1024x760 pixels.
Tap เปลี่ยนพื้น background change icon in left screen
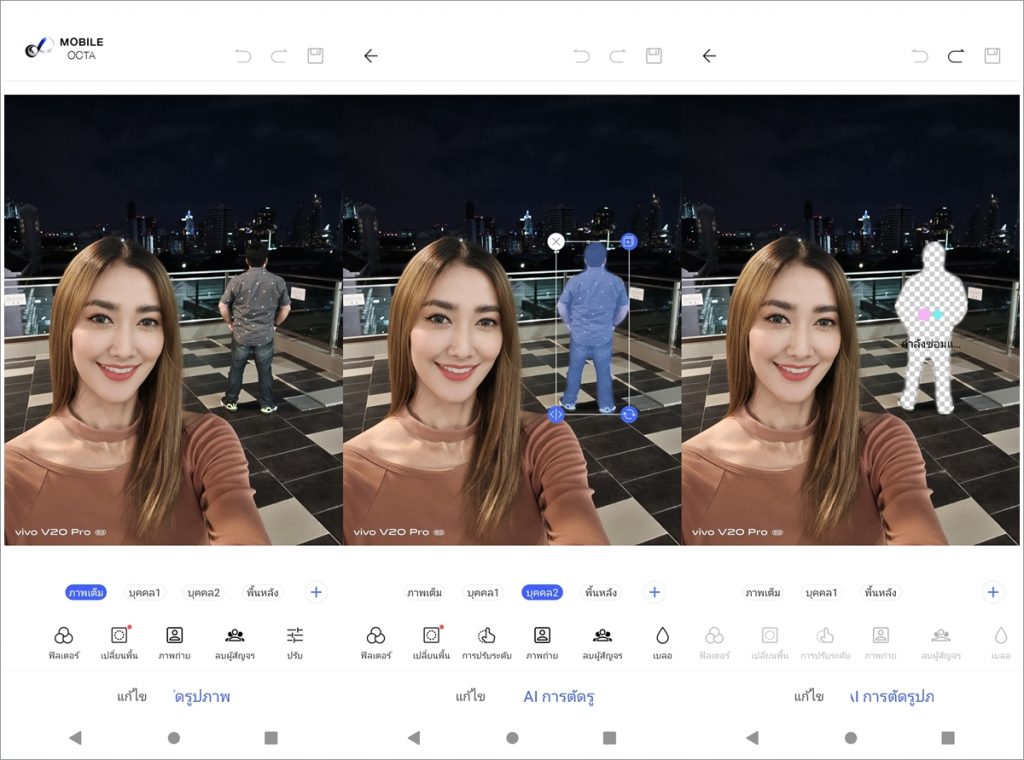click(119, 636)
